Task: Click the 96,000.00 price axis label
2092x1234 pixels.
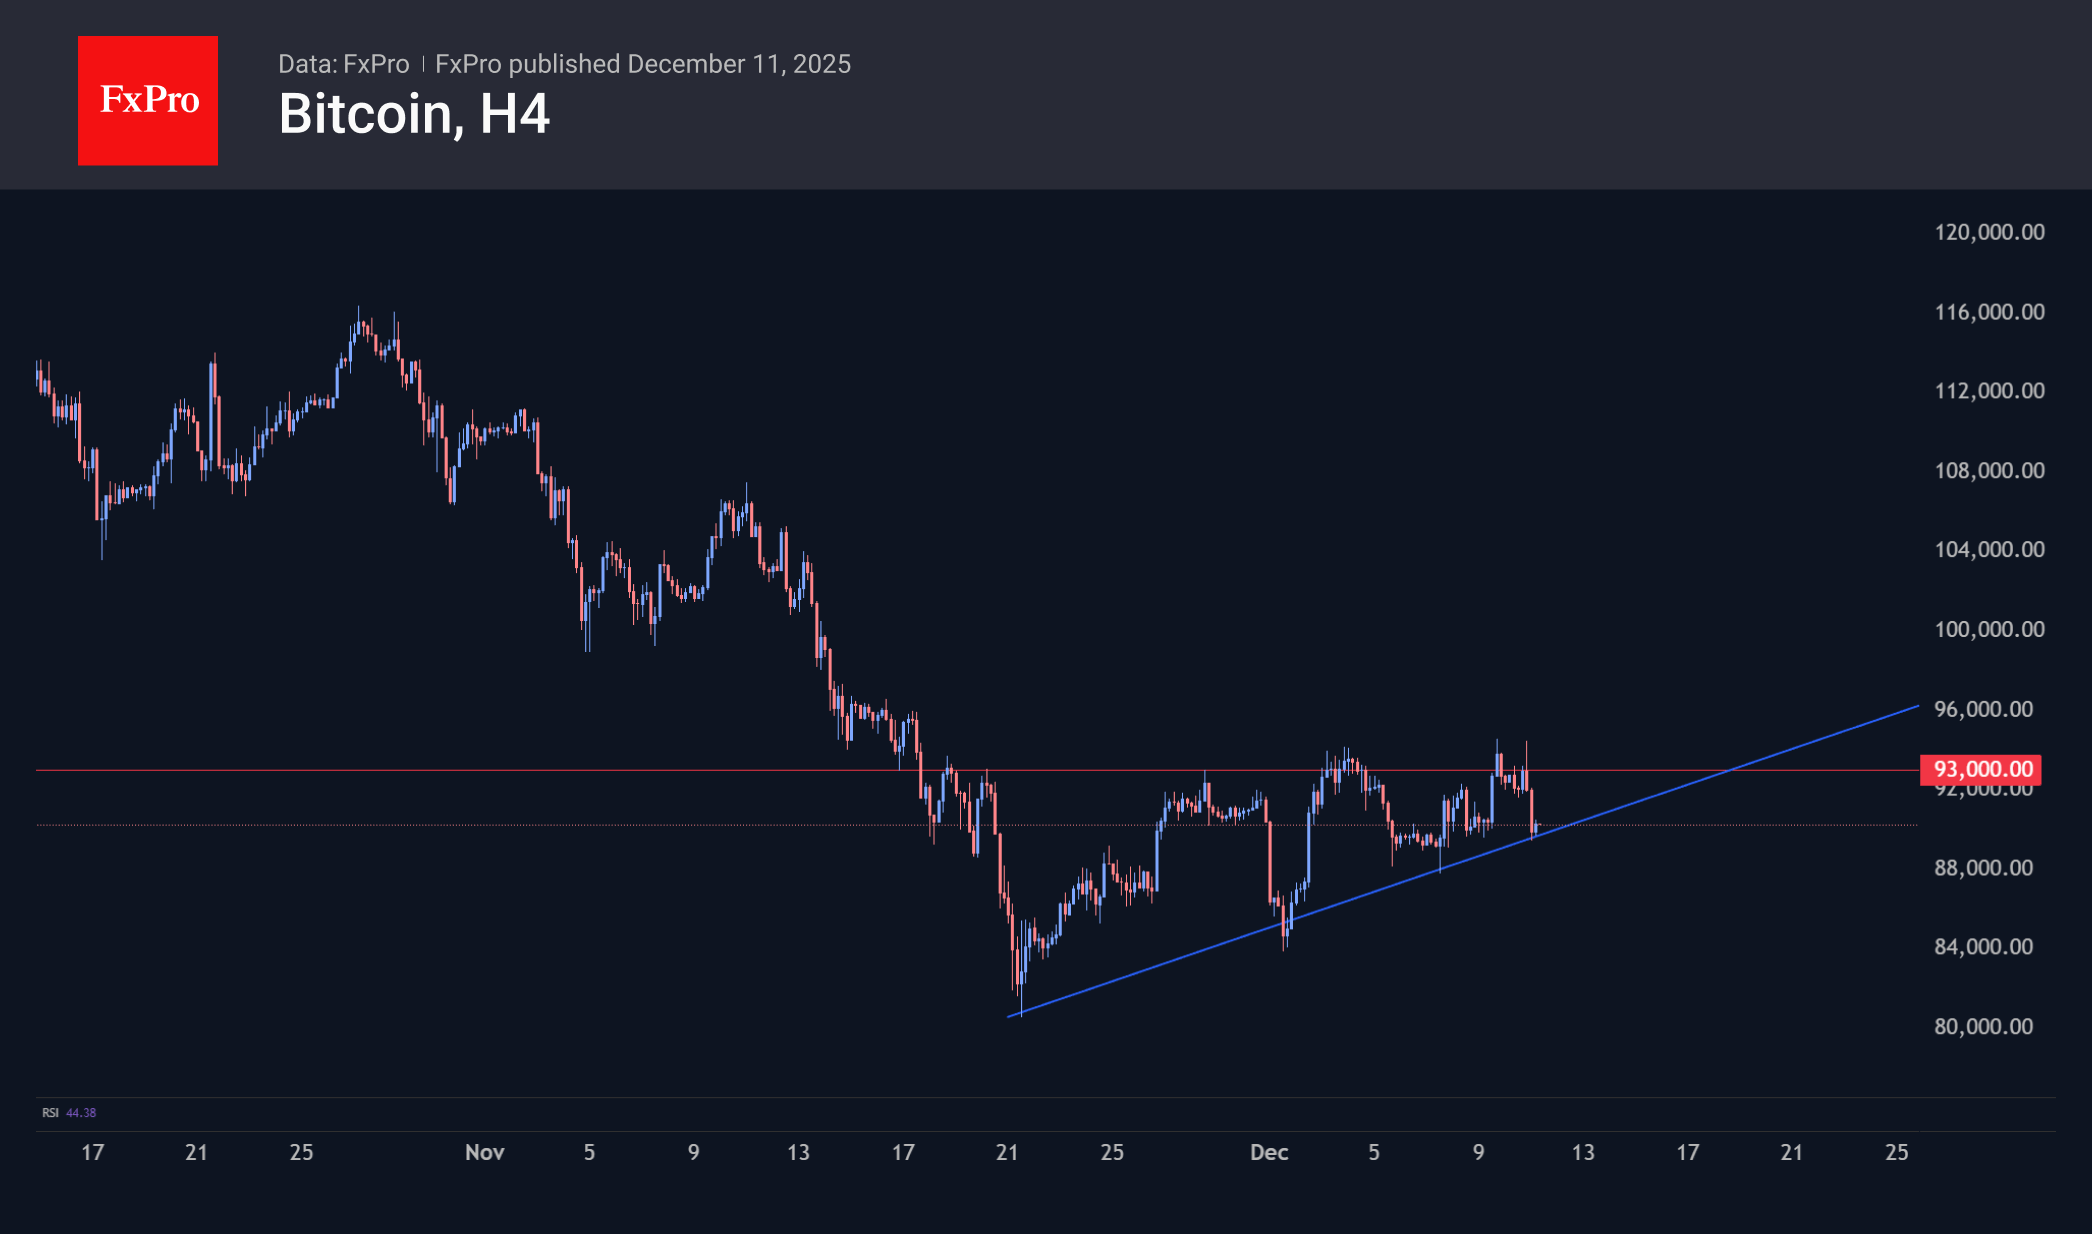Action: click(1983, 709)
